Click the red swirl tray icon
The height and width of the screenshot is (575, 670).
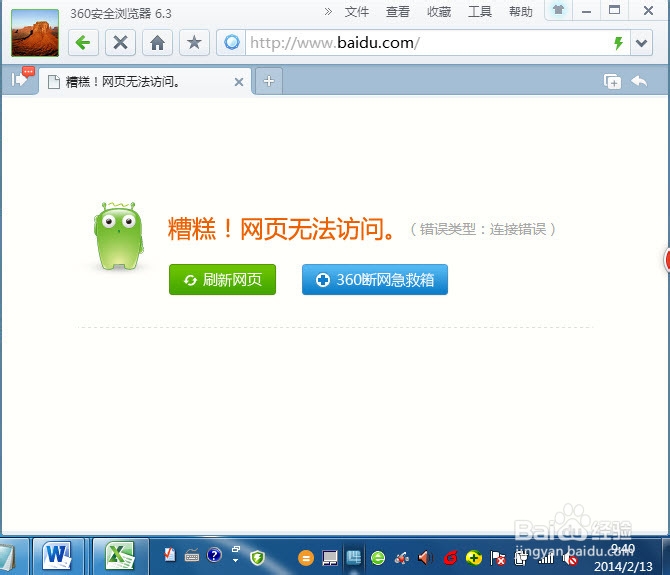click(x=450, y=557)
